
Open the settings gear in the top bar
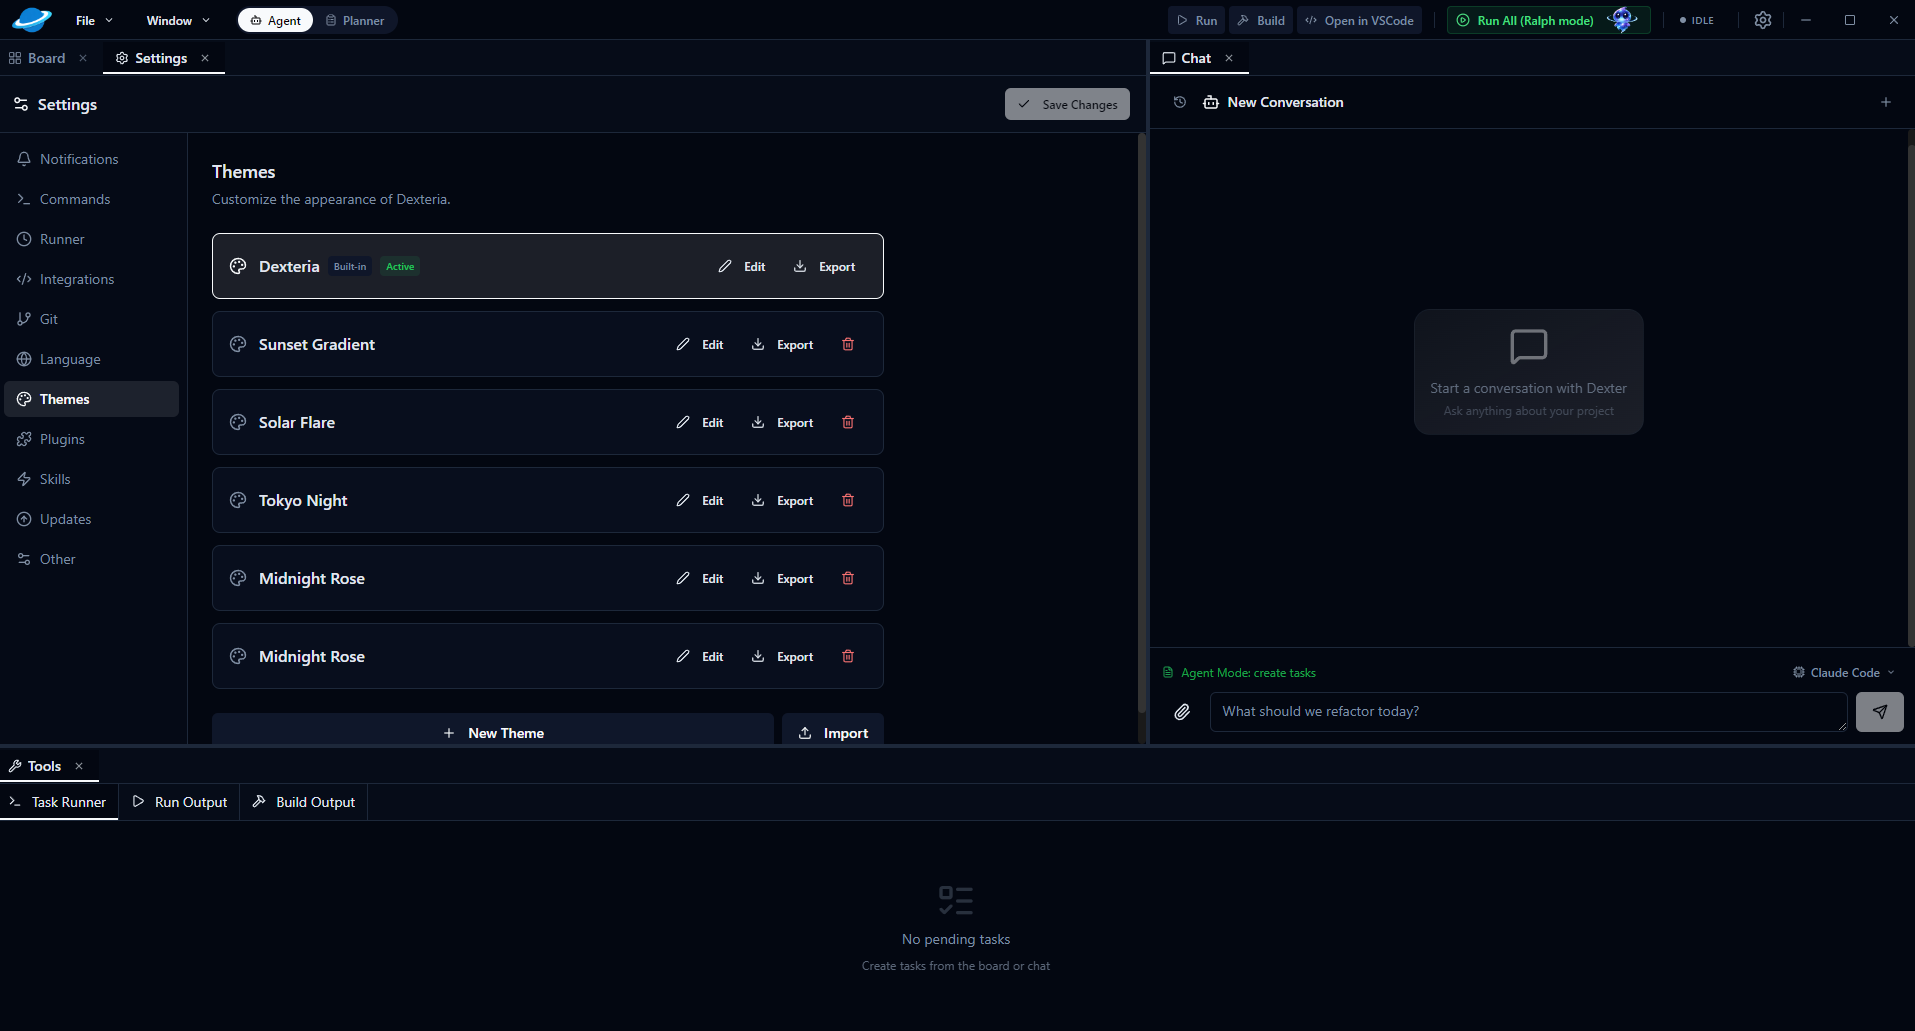pyautogui.click(x=1762, y=20)
